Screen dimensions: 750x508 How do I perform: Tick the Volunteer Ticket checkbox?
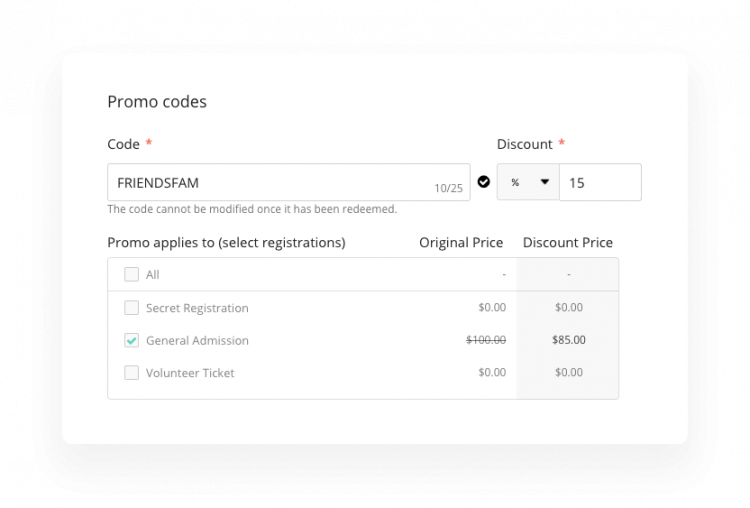coord(132,373)
